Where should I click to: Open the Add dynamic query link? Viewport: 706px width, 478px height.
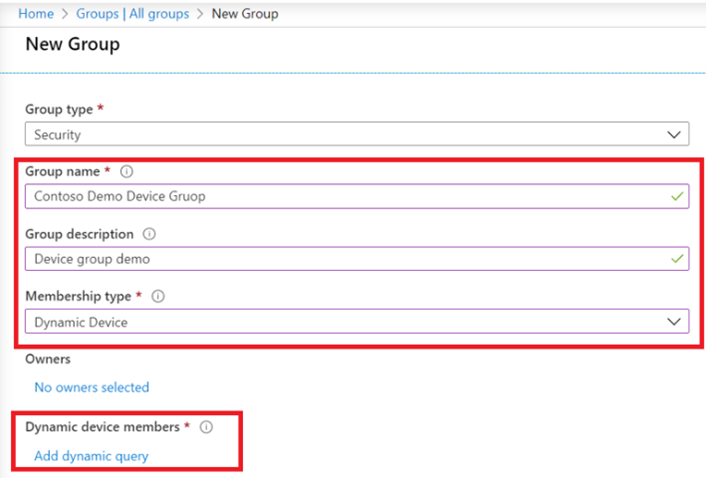click(x=91, y=456)
